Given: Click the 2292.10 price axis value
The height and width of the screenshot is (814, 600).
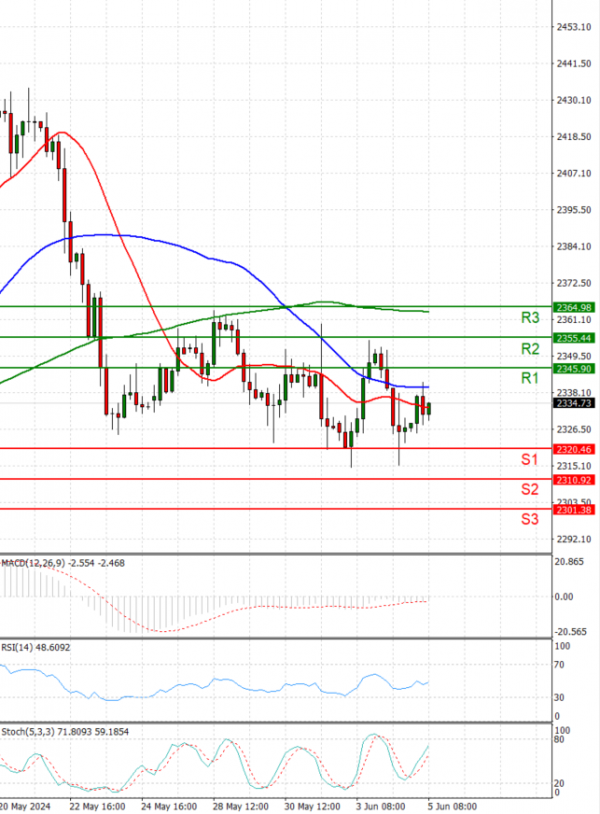Looking at the screenshot, I should click(574, 539).
